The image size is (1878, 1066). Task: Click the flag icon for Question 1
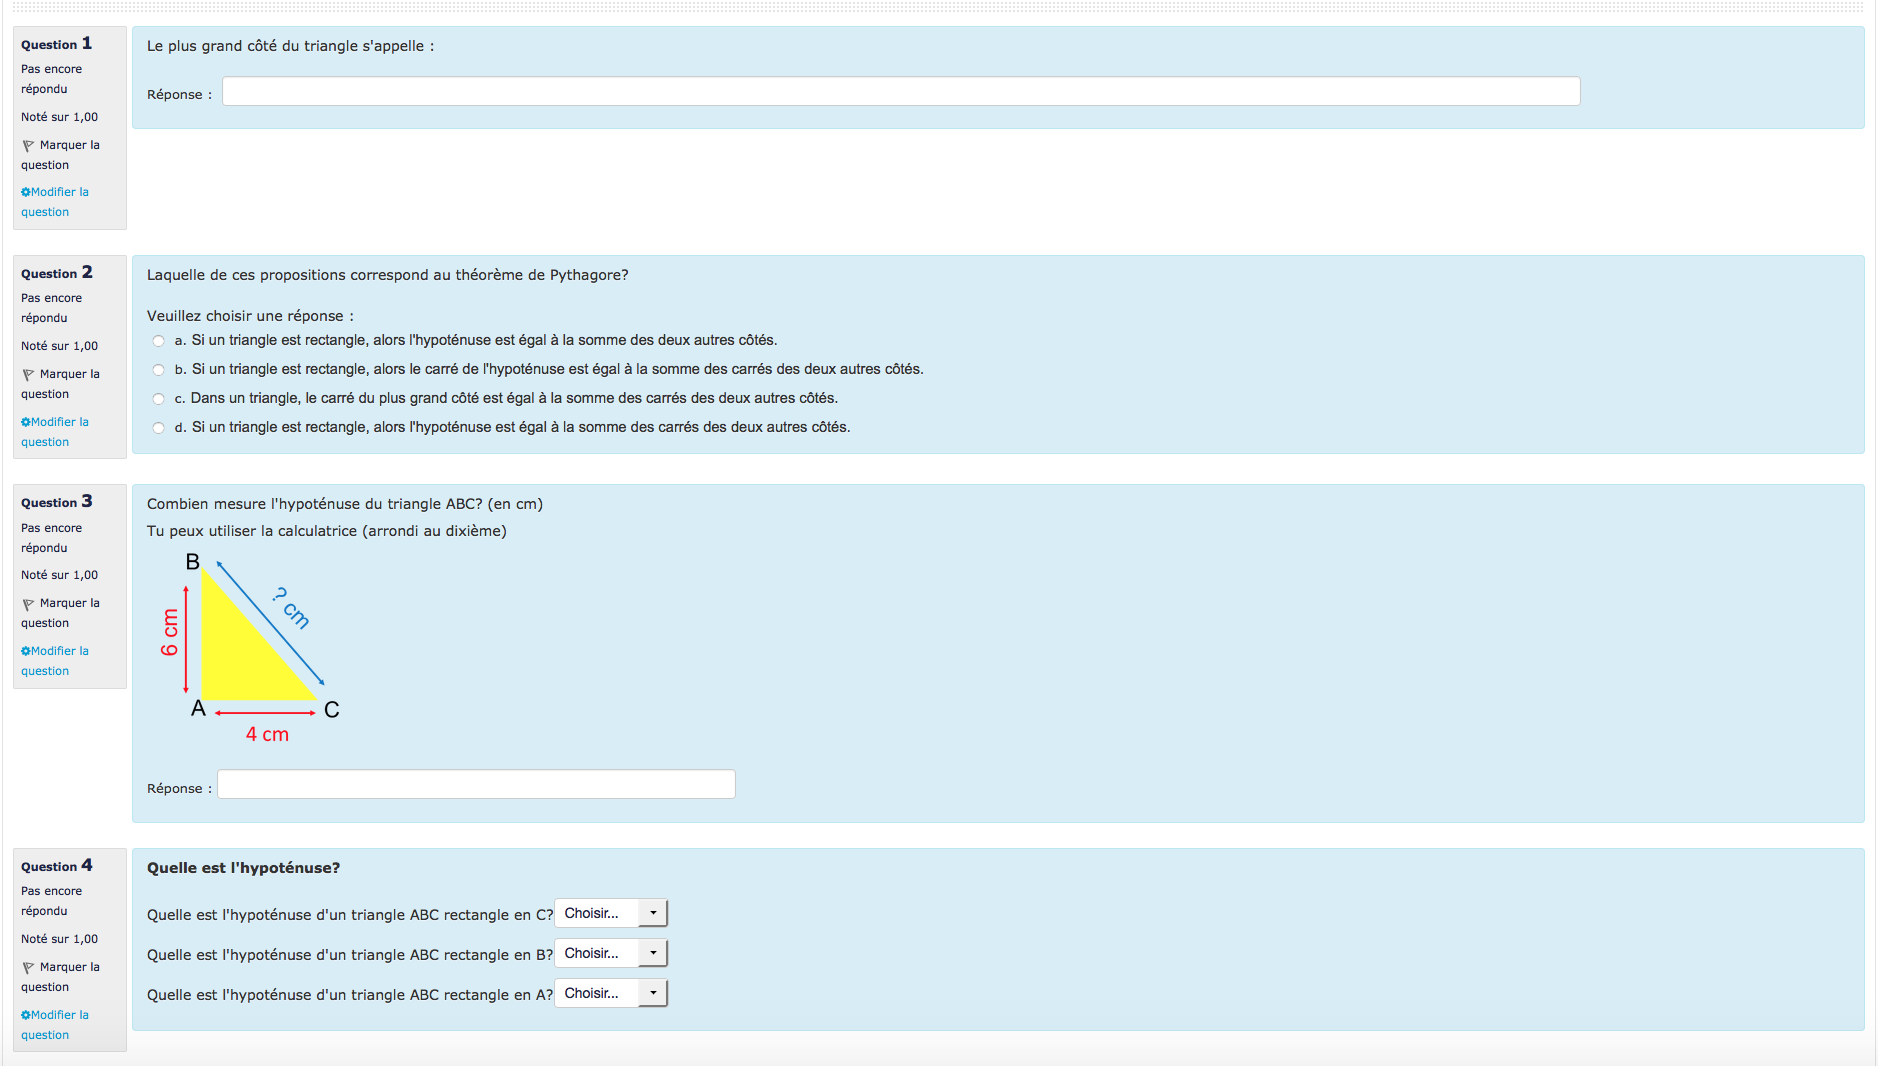28,146
